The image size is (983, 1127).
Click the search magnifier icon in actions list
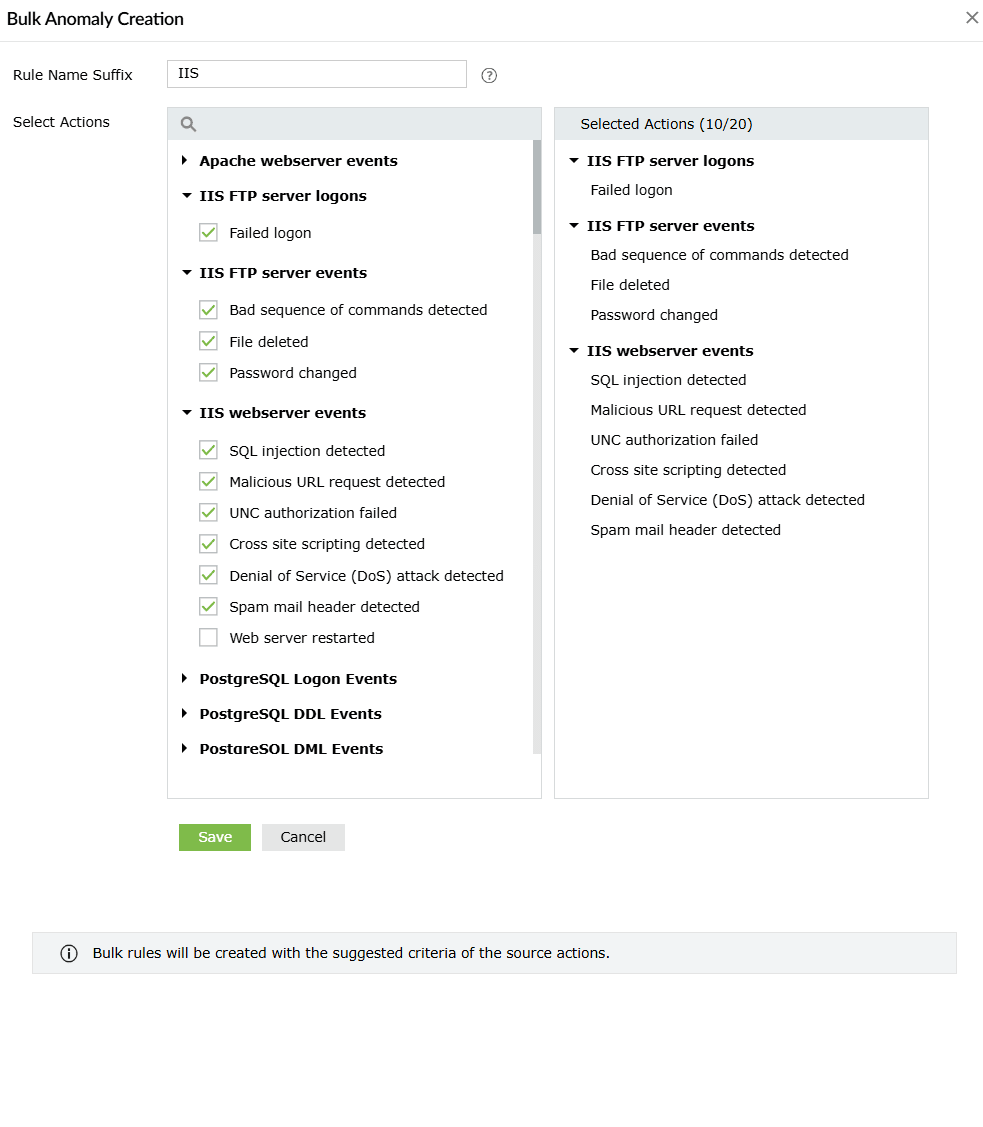tap(188, 124)
